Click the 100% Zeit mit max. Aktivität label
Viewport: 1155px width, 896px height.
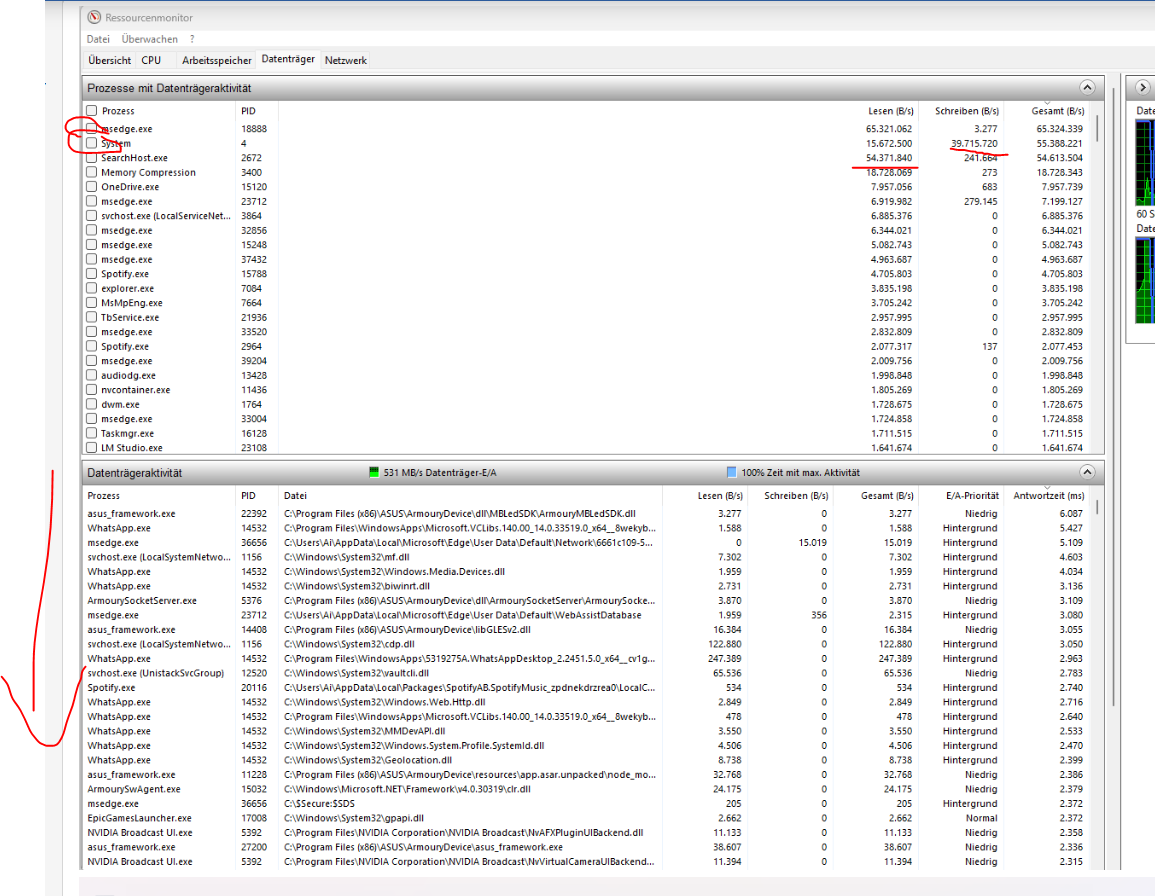click(801, 472)
